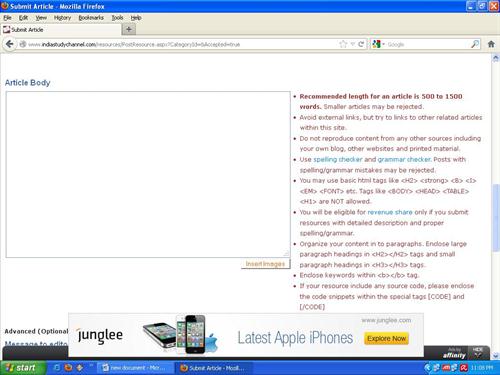The height and width of the screenshot is (375, 500).
Task: Open the www.junglee.com ad link
Action: tap(386, 320)
